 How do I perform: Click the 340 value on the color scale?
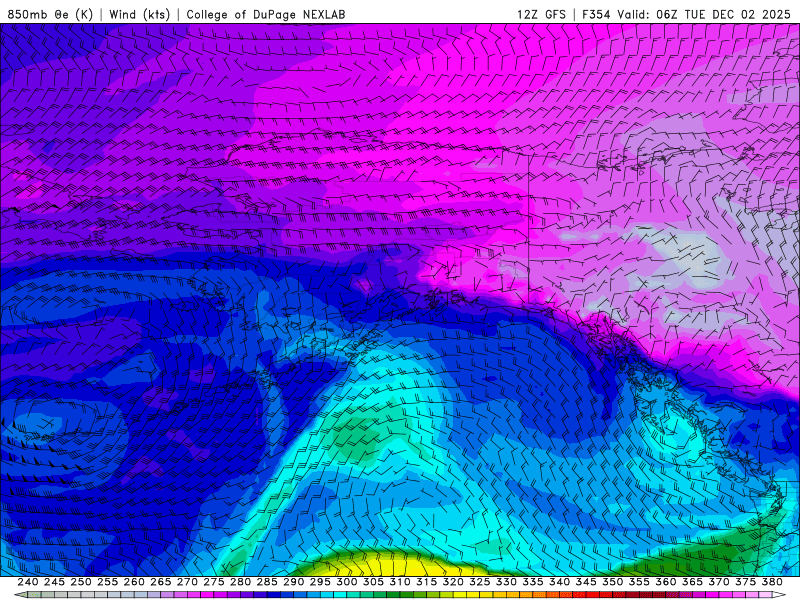[x=559, y=582]
